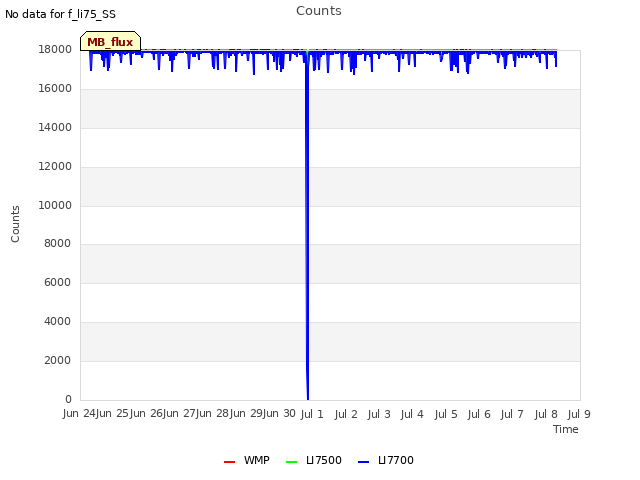Click the 'Jul 3' x-axis date label

(x=379, y=414)
